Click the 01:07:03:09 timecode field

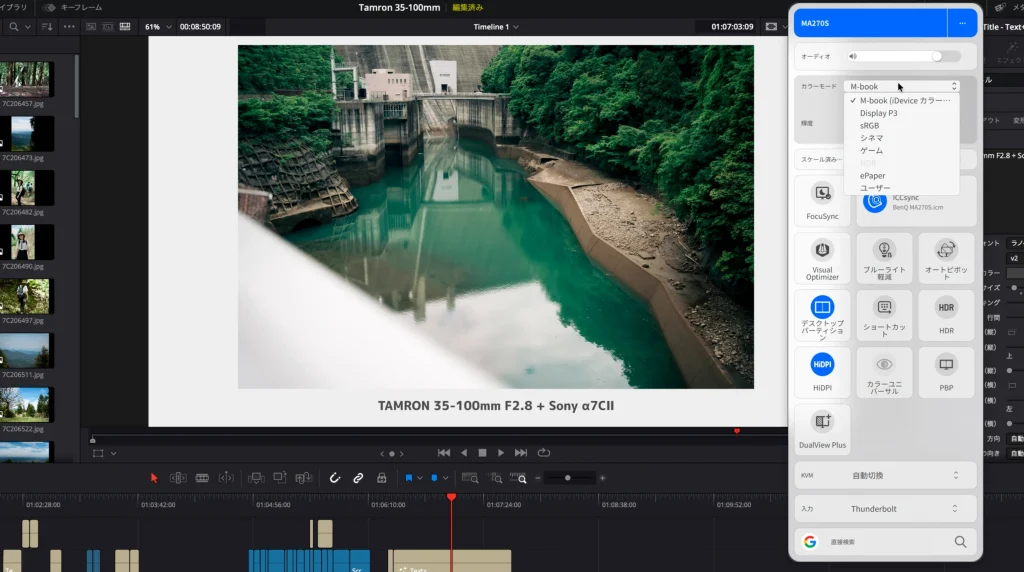click(732, 27)
